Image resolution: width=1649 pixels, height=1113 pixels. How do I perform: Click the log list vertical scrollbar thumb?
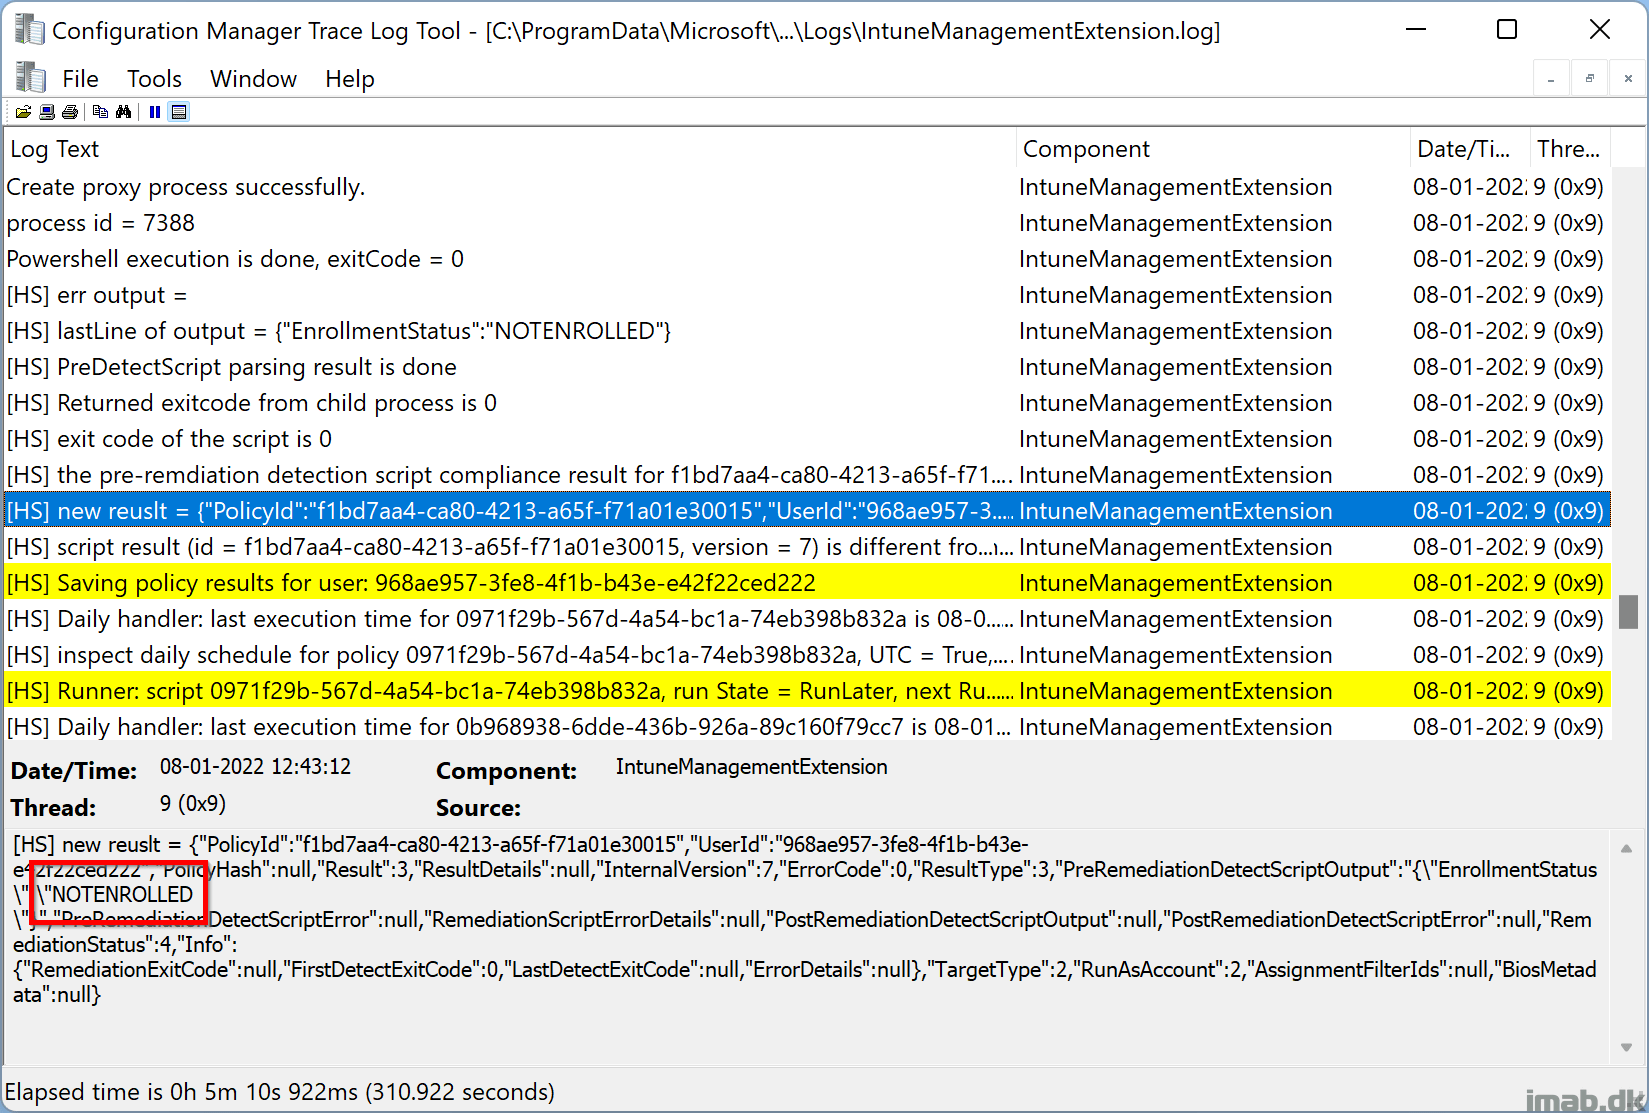click(x=1628, y=612)
